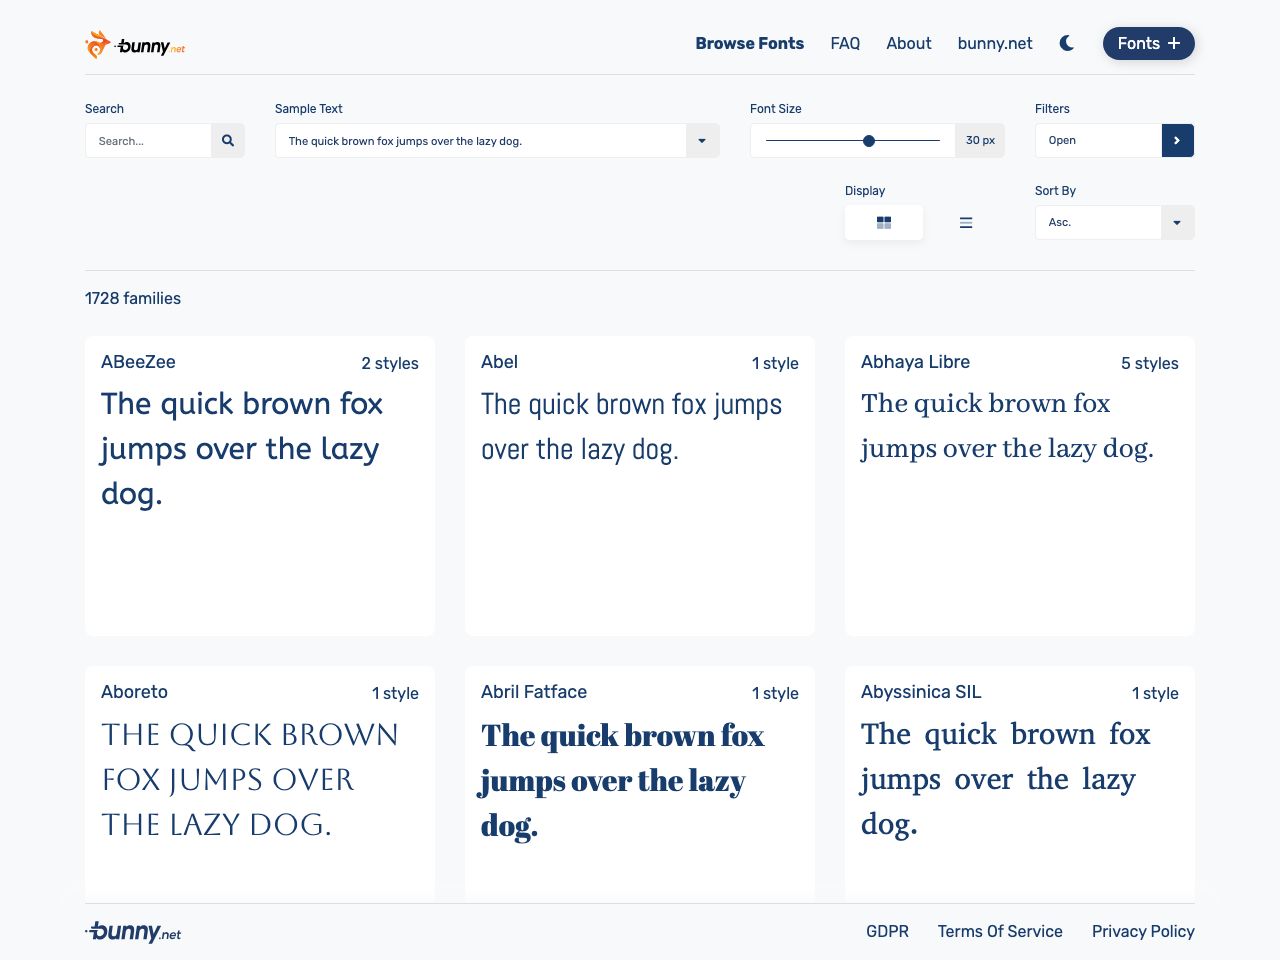Screen dimensions: 1280x960
Task: Adjust the Font Size slider
Action: click(869, 140)
